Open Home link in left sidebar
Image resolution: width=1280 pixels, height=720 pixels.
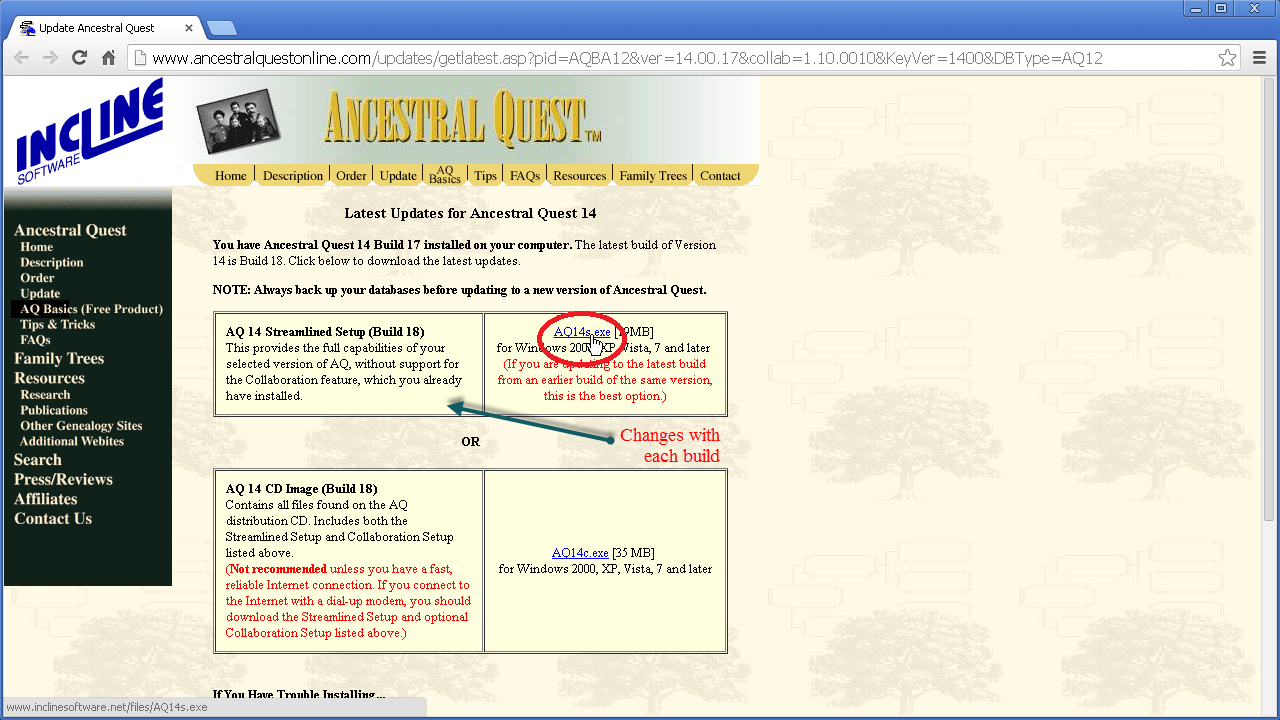click(x=37, y=247)
